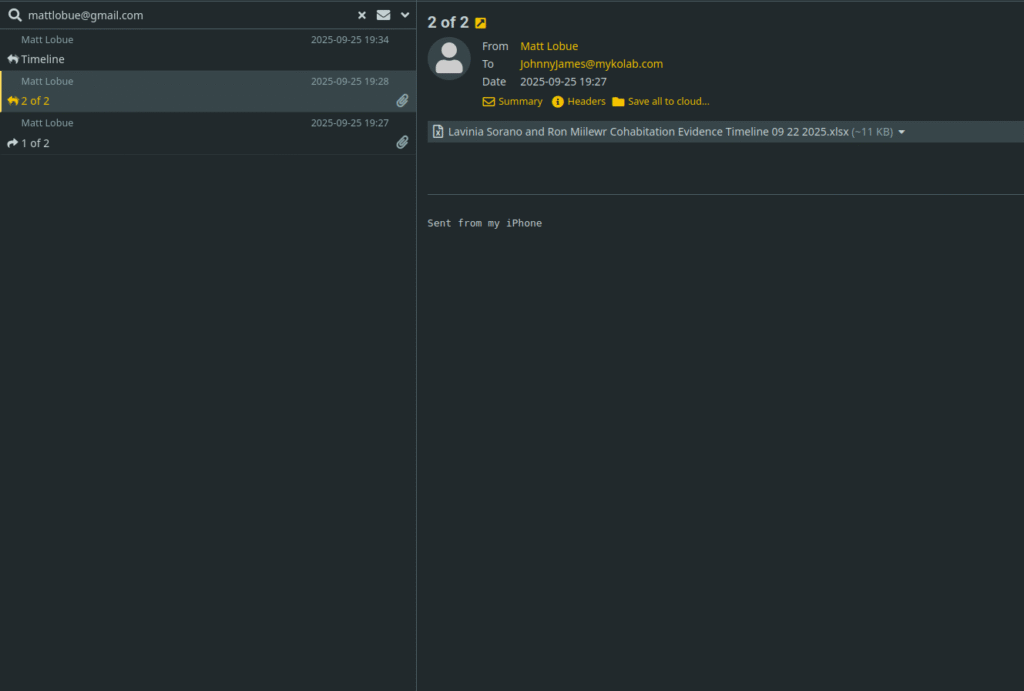Click sender name Matt Lobue link
The height and width of the screenshot is (691, 1024).
coord(549,46)
